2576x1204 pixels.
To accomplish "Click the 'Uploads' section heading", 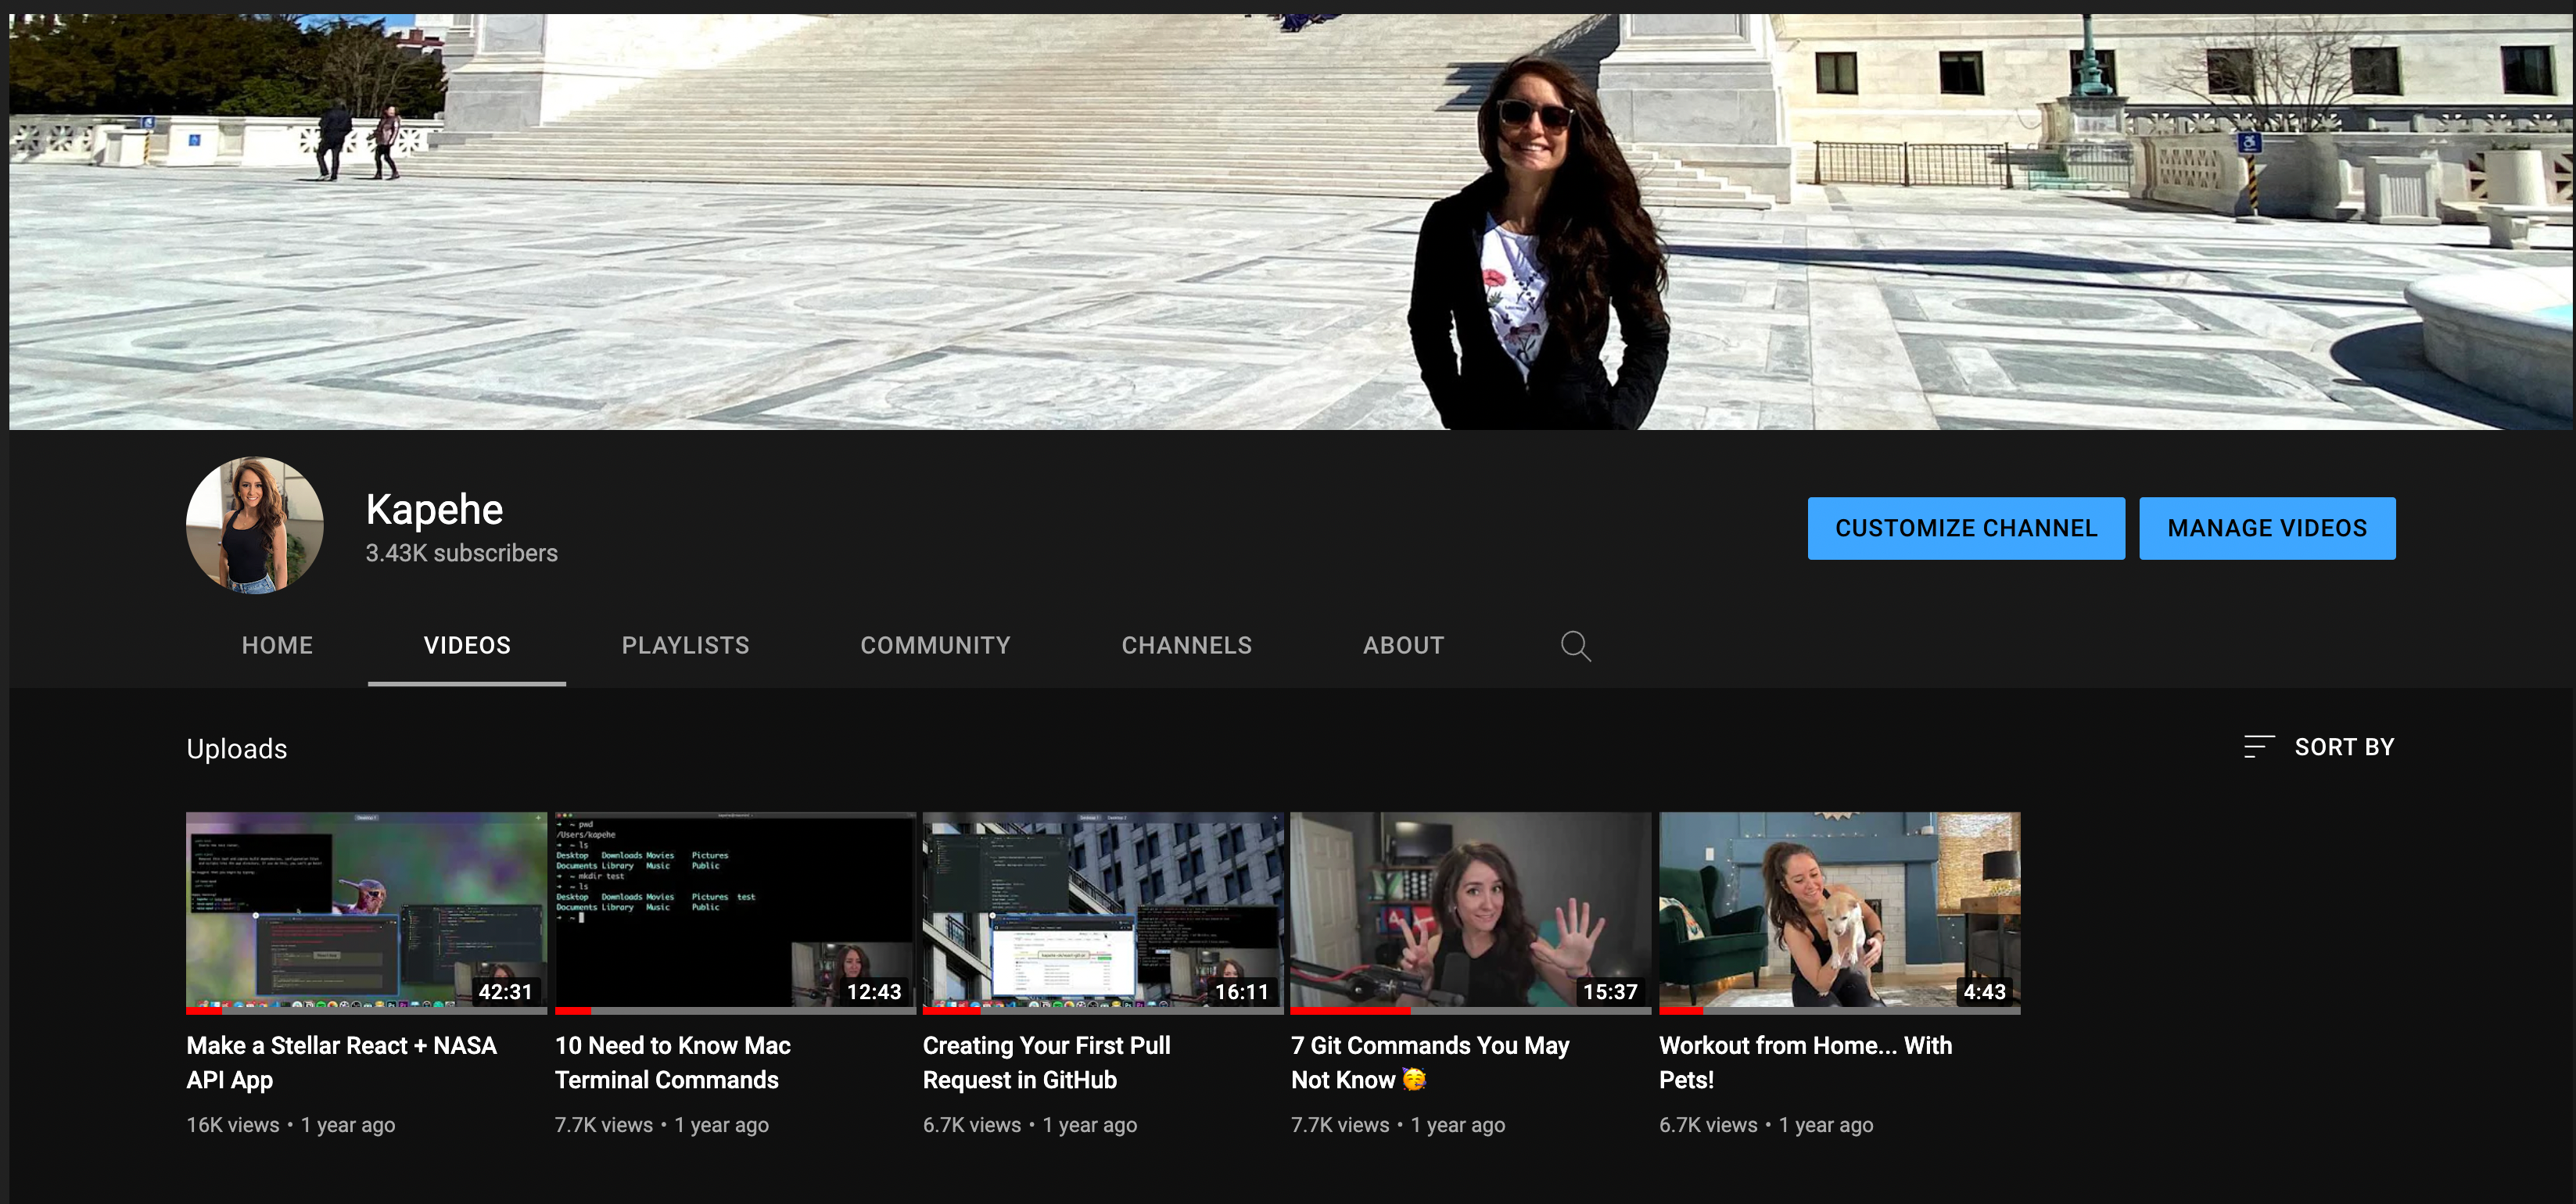I will click(x=237, y=749).
